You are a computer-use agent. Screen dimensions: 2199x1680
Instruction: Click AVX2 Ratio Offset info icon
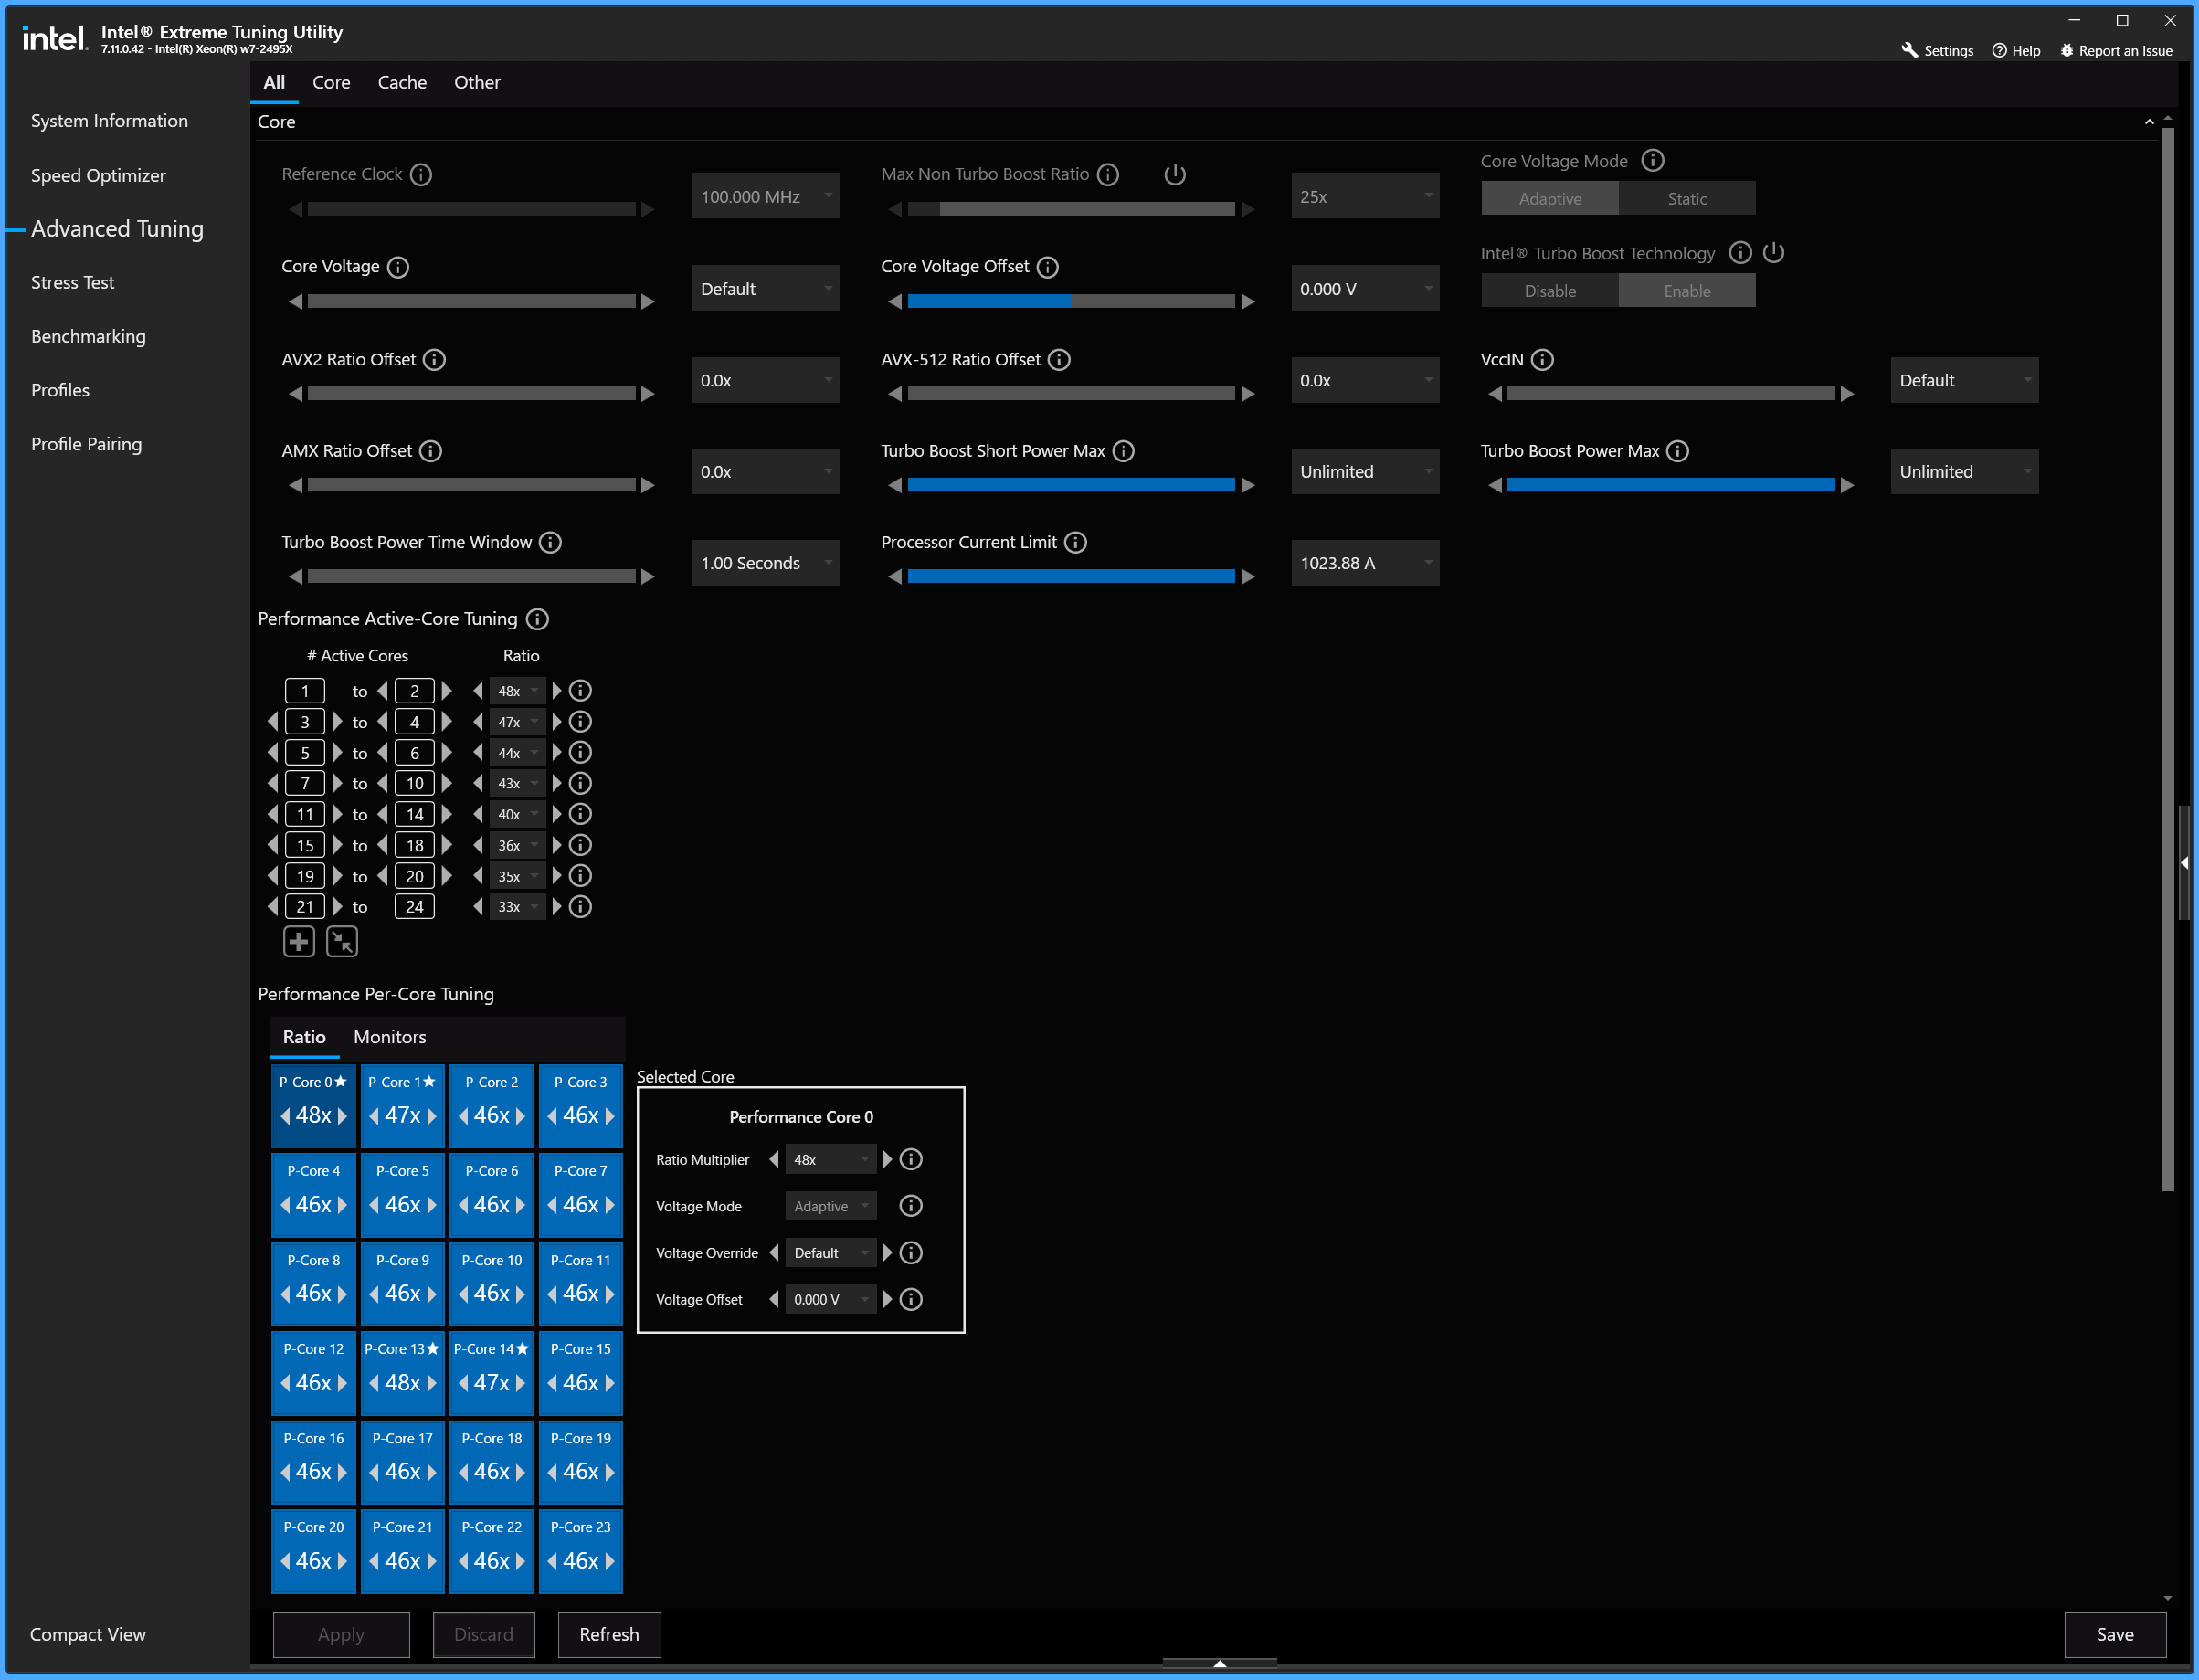coord(434,360)
